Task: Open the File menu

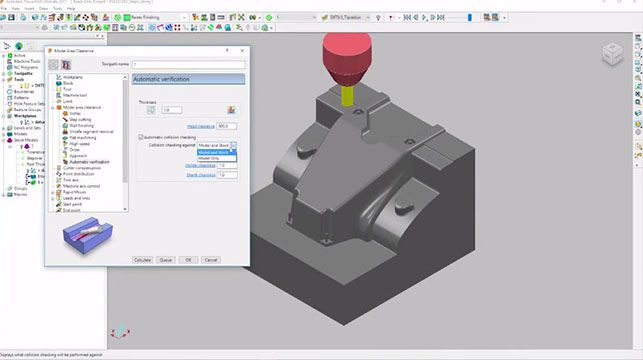Action: pos(4,8)
